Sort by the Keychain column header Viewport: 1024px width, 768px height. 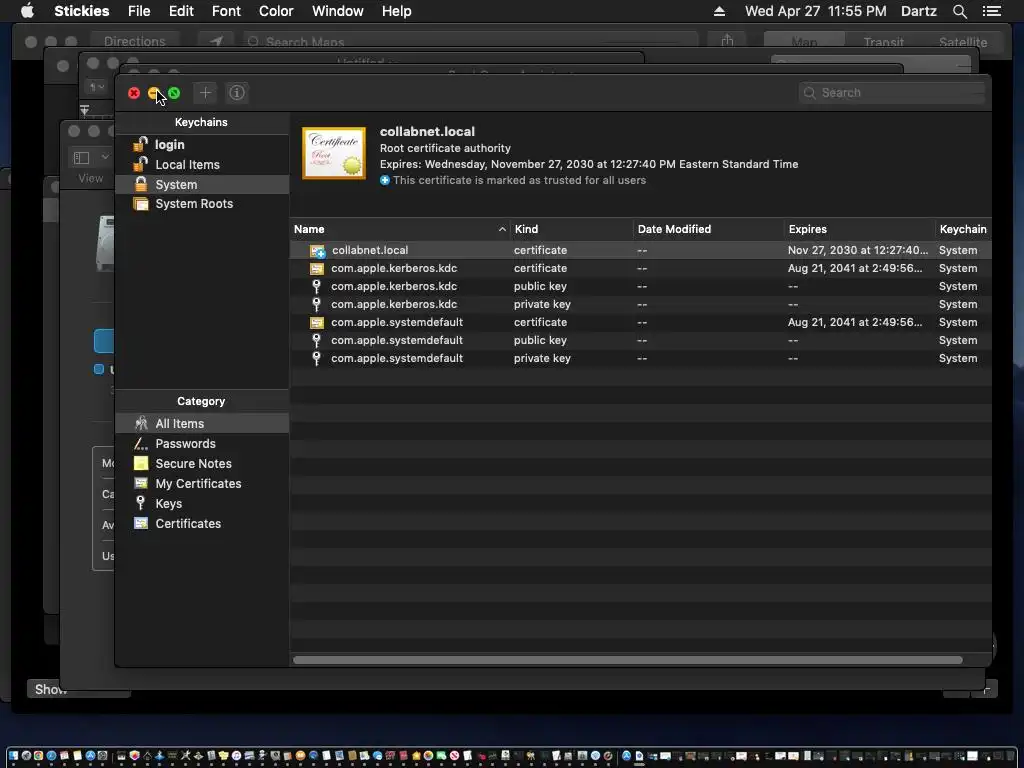[963, 229]
